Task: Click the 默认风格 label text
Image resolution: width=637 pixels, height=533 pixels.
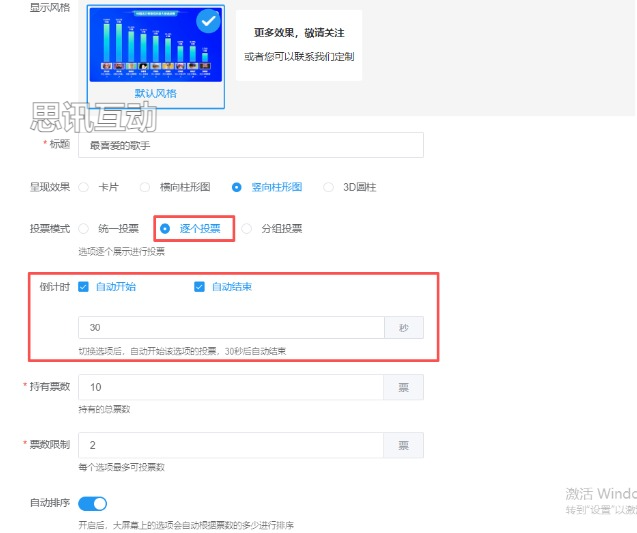Action: [155, 93]
